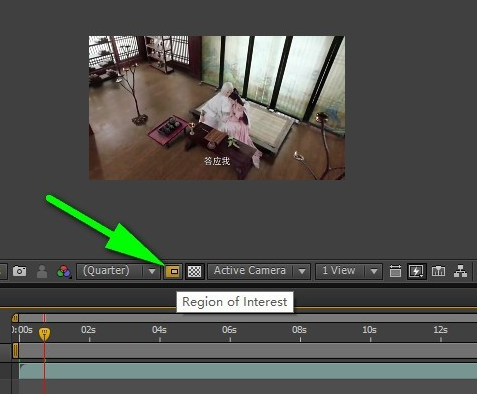Click the time navigator start handle

[15, 318]
